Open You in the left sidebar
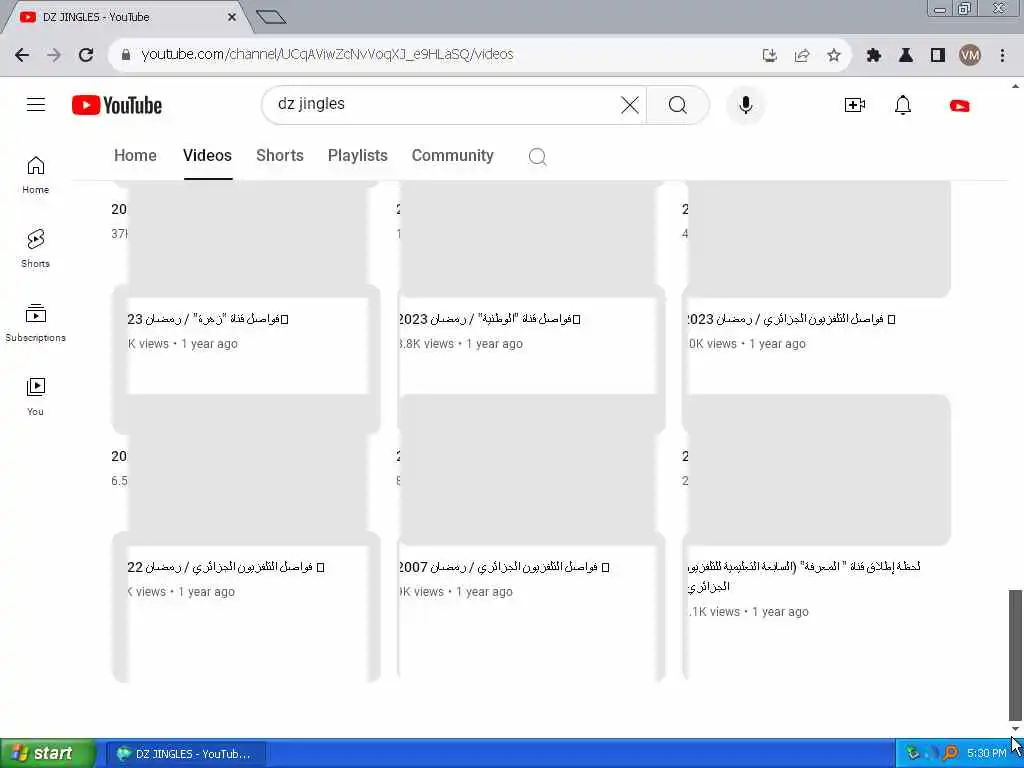Image resolution: width=1024 pixels, height=768 pixels. [x=35, y=396]
